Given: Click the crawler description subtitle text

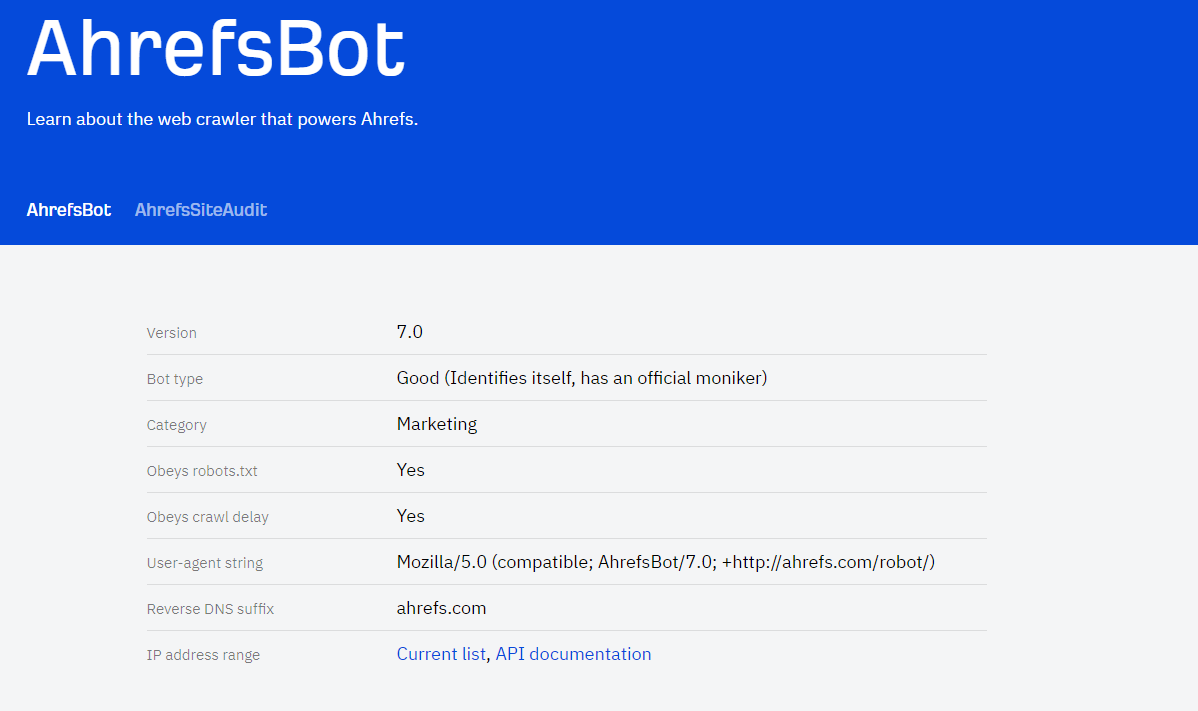Looking at the screenshot, I should [x=222, y=119].
